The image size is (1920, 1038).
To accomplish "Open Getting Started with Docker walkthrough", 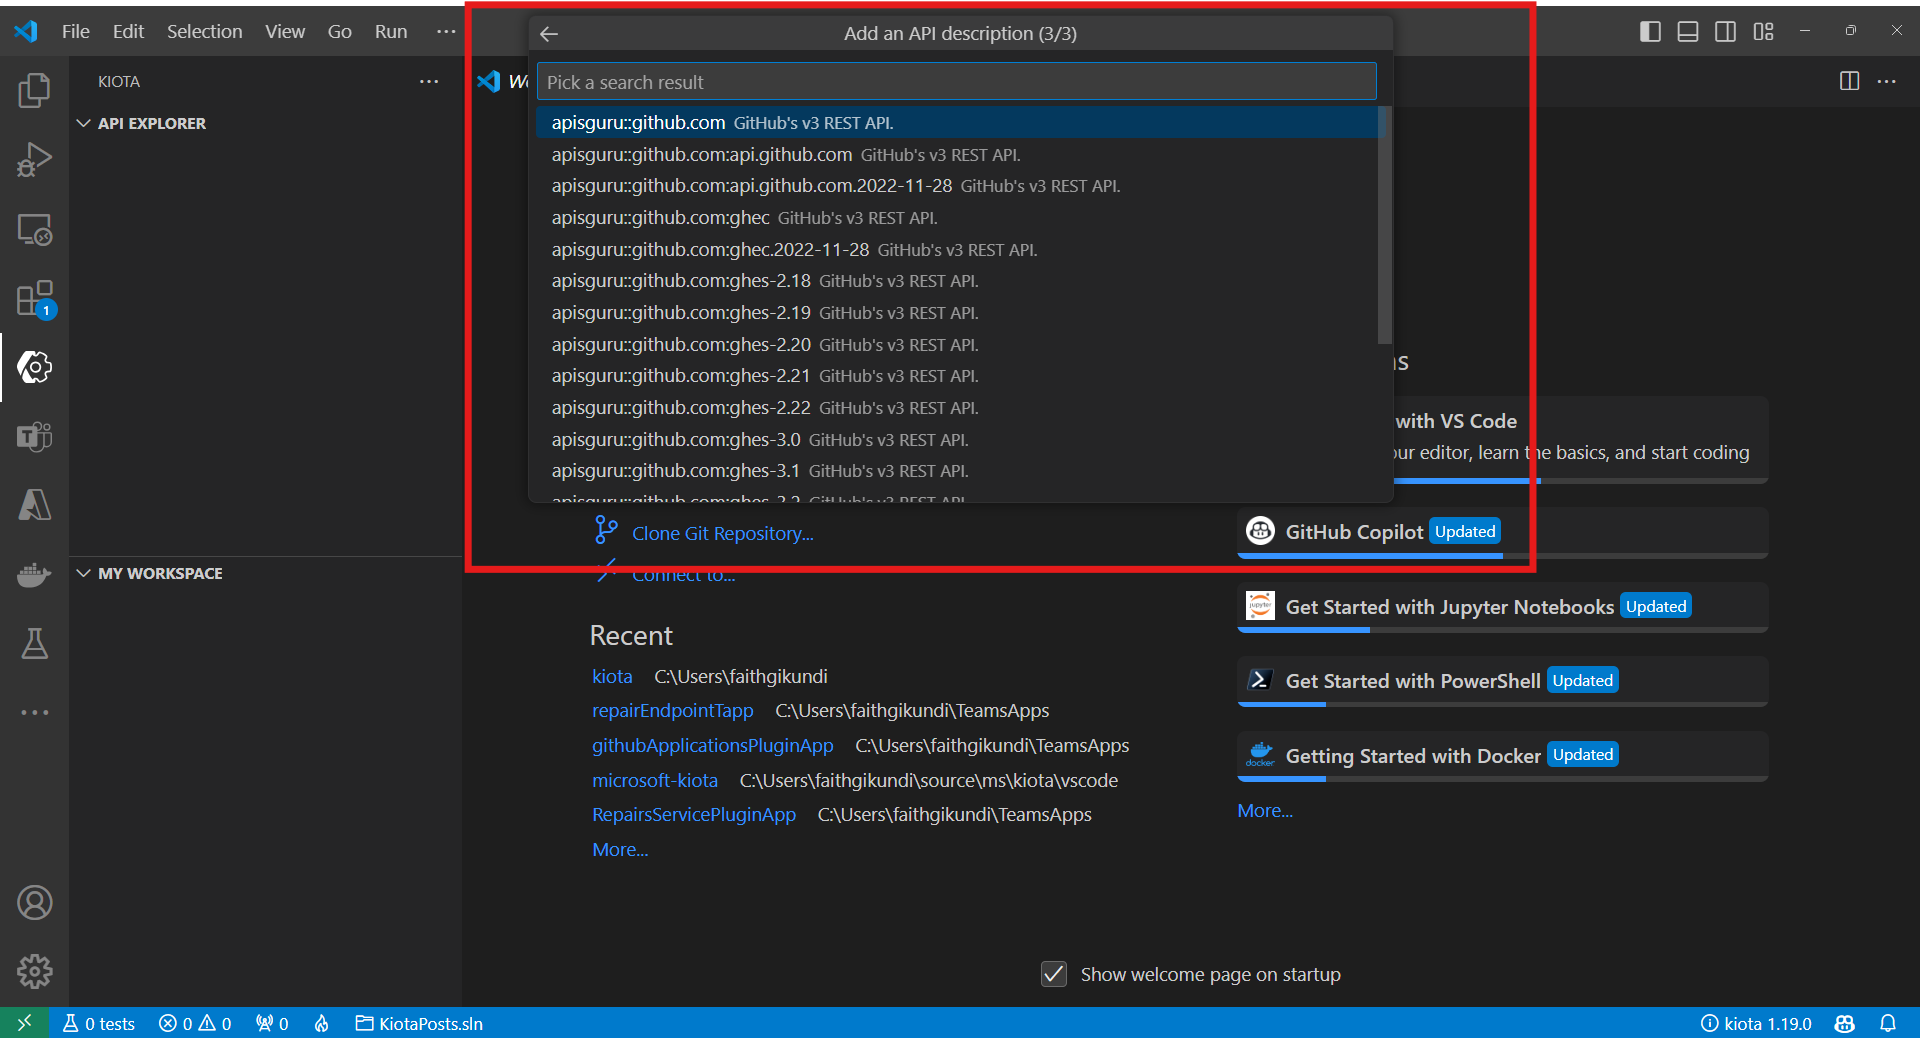I will [1502, 756].
